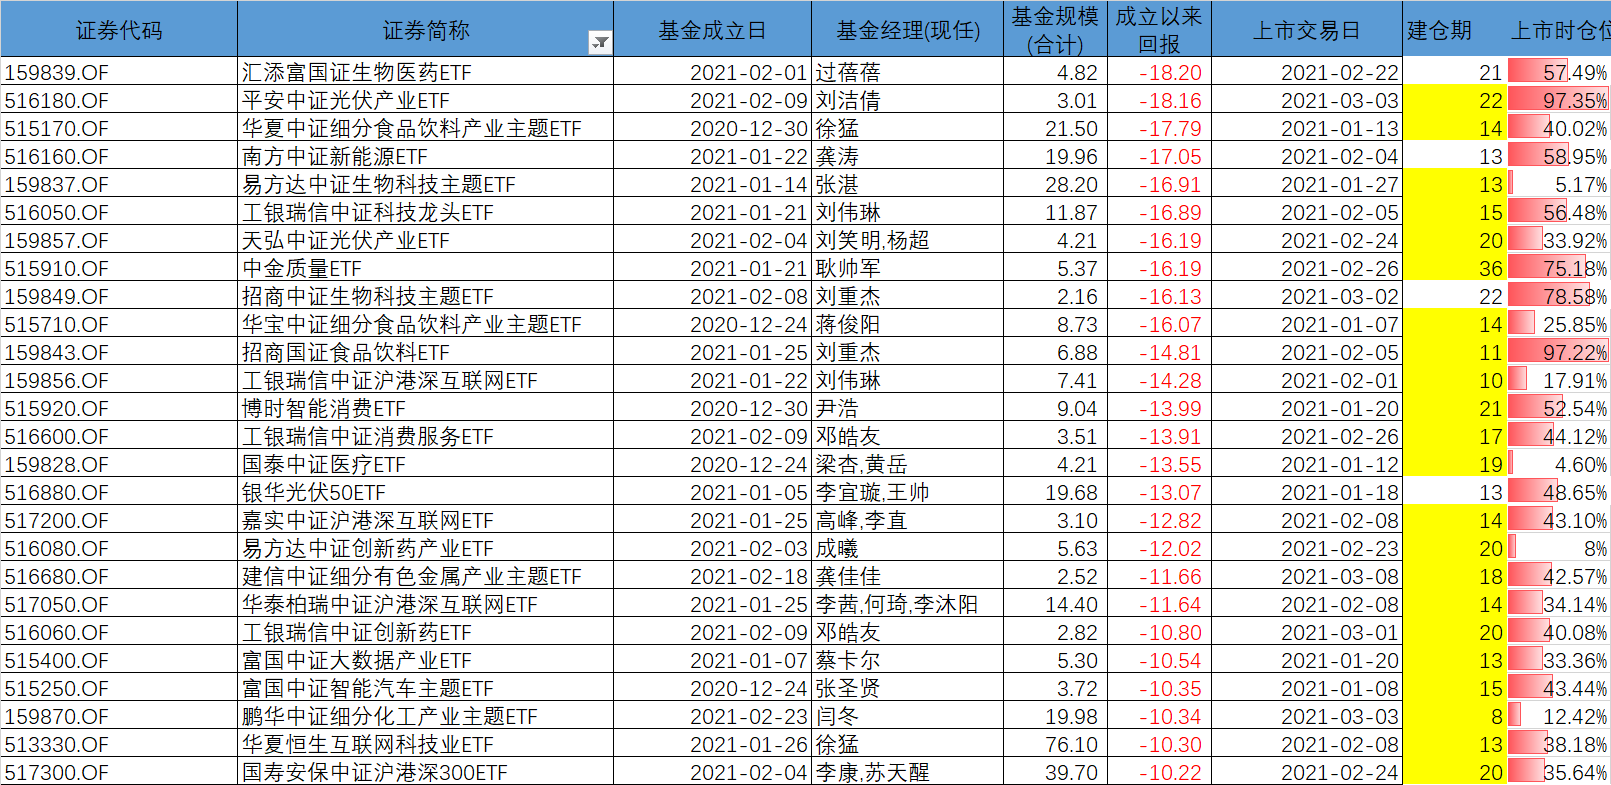Click position bar cell 5.17%
Image resolution: width=1611 pixels, height=785 pixels.
[1559, 184]
